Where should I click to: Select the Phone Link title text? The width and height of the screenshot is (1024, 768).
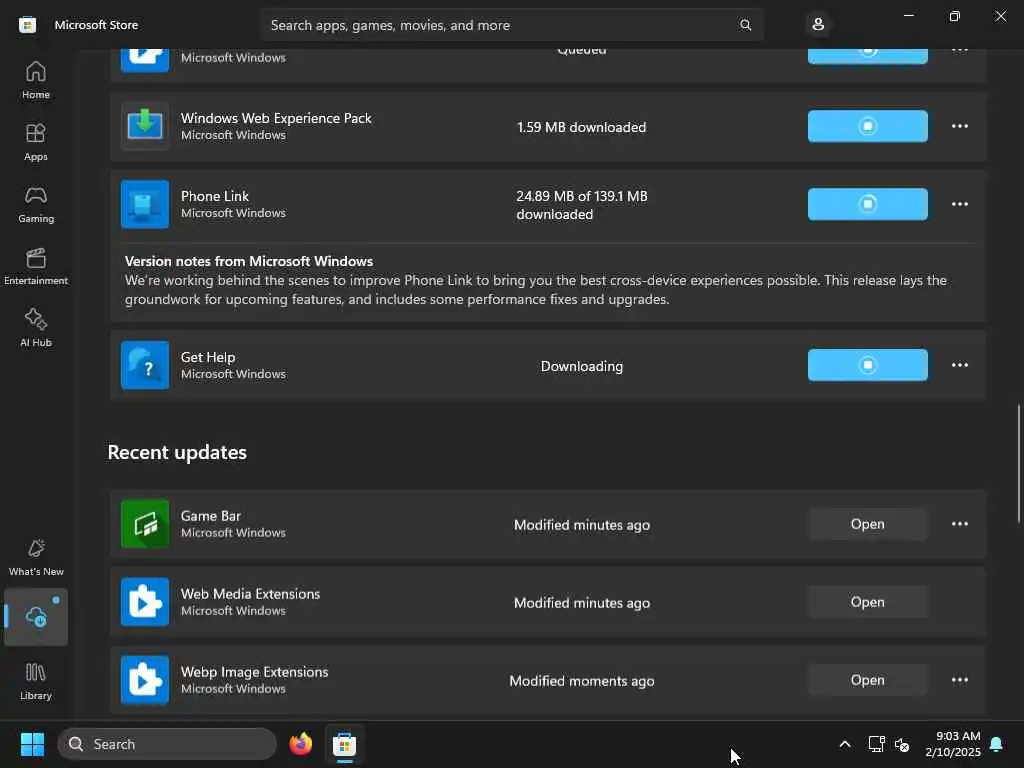(x=215, y=196)
